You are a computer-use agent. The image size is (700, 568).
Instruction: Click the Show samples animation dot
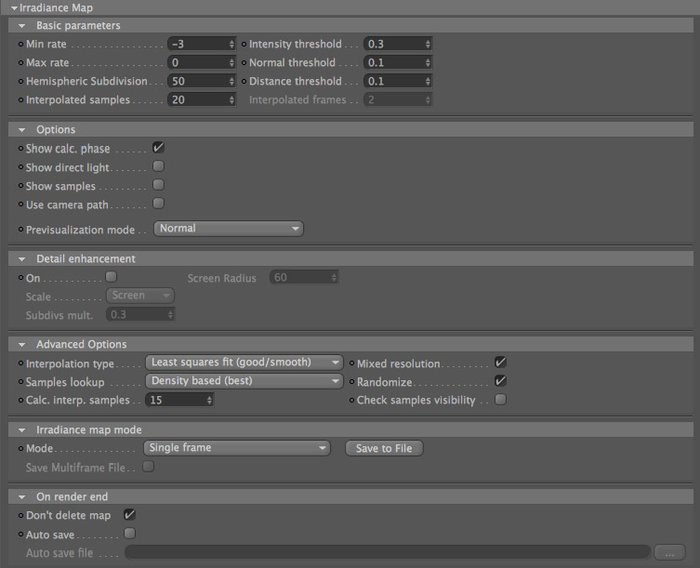[21, 186]
